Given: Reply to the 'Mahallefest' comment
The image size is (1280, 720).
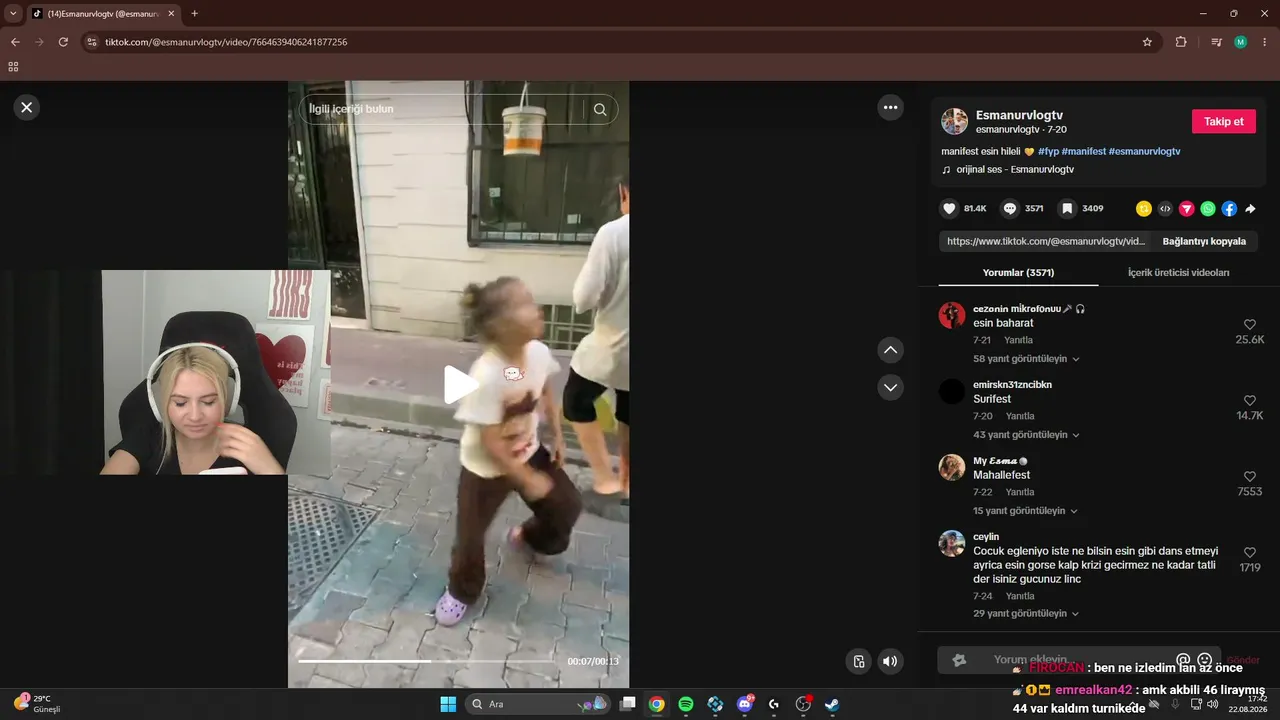Looking at the screenshot, I should tap(1020, 492).
